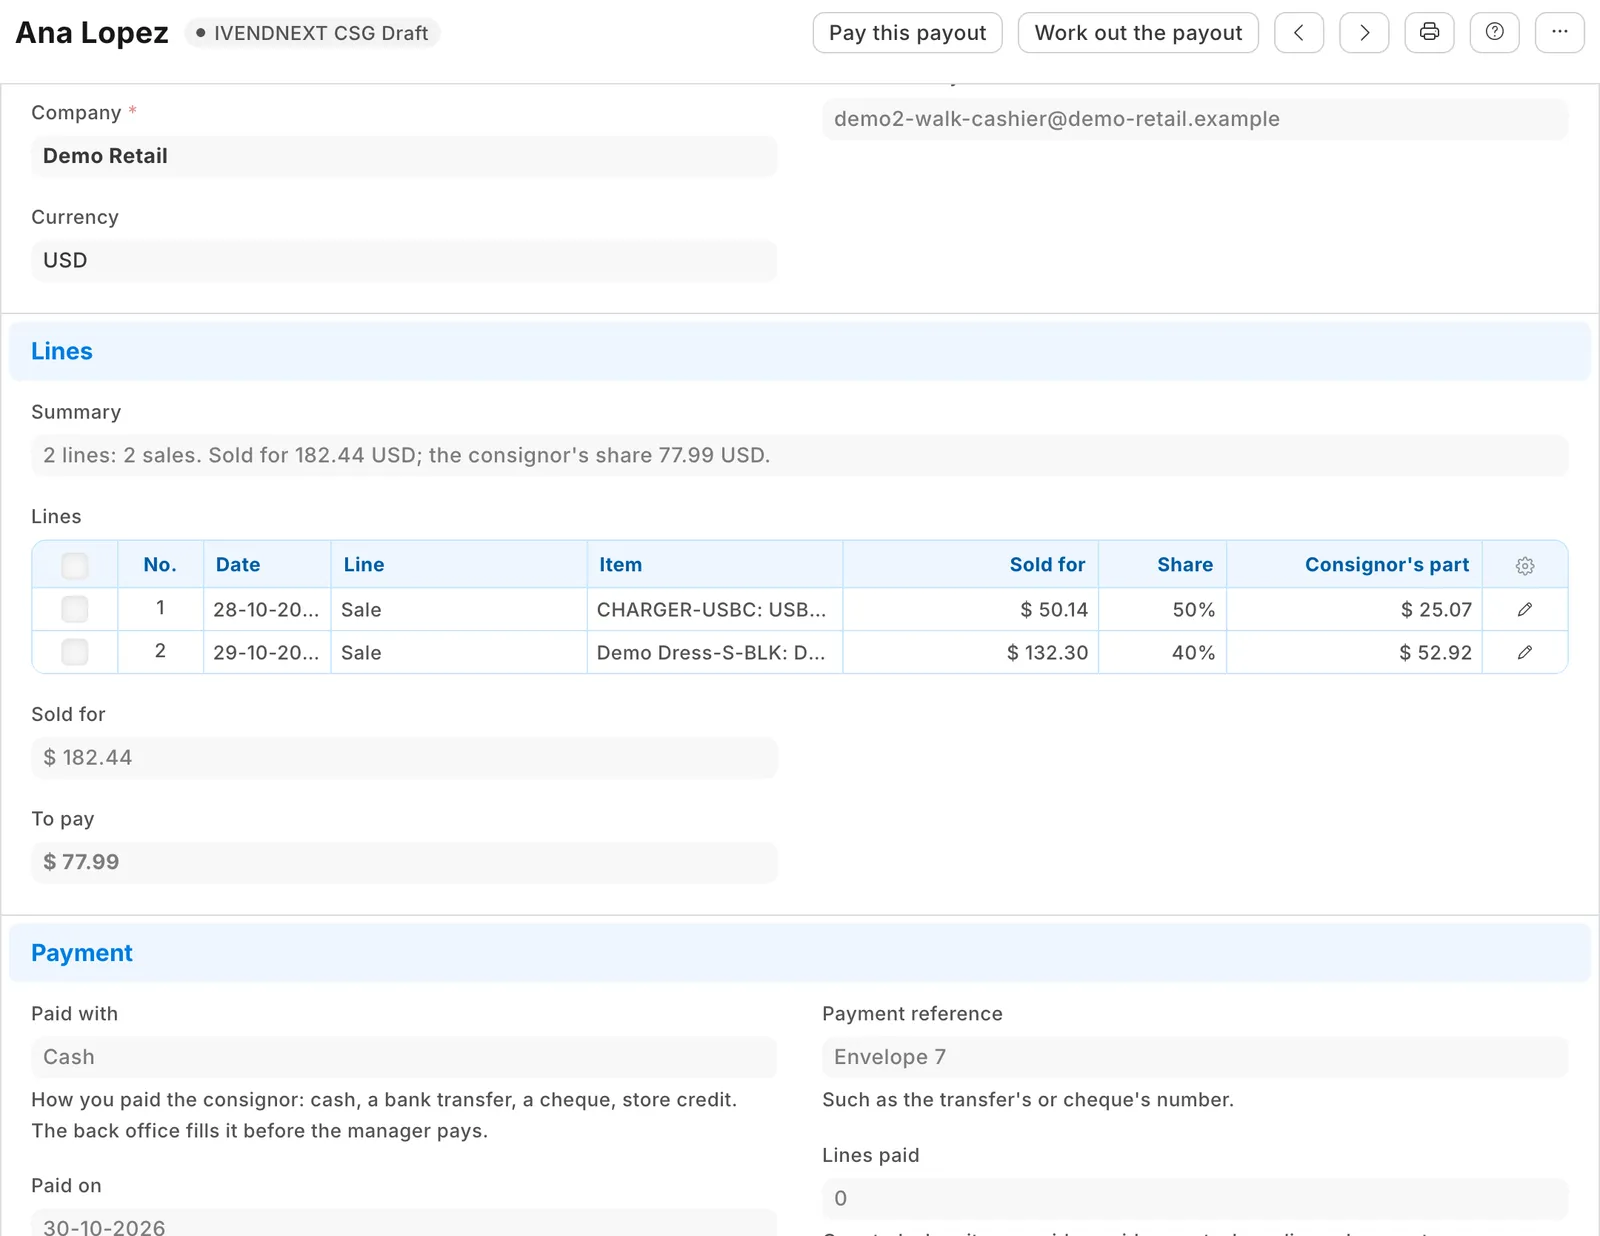The image size is (1600, 1236).
Task: Click the Share column header
Action: 1162,565
